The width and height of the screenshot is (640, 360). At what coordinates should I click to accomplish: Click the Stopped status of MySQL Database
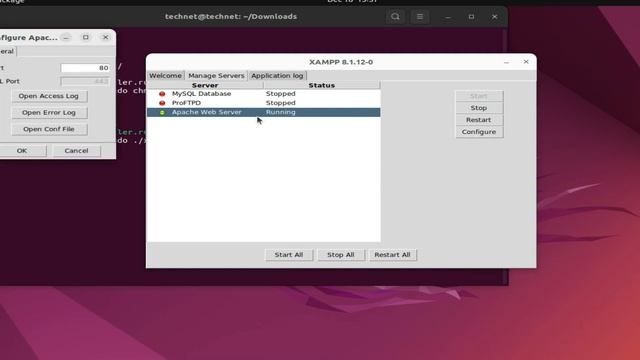pos(280,94)
